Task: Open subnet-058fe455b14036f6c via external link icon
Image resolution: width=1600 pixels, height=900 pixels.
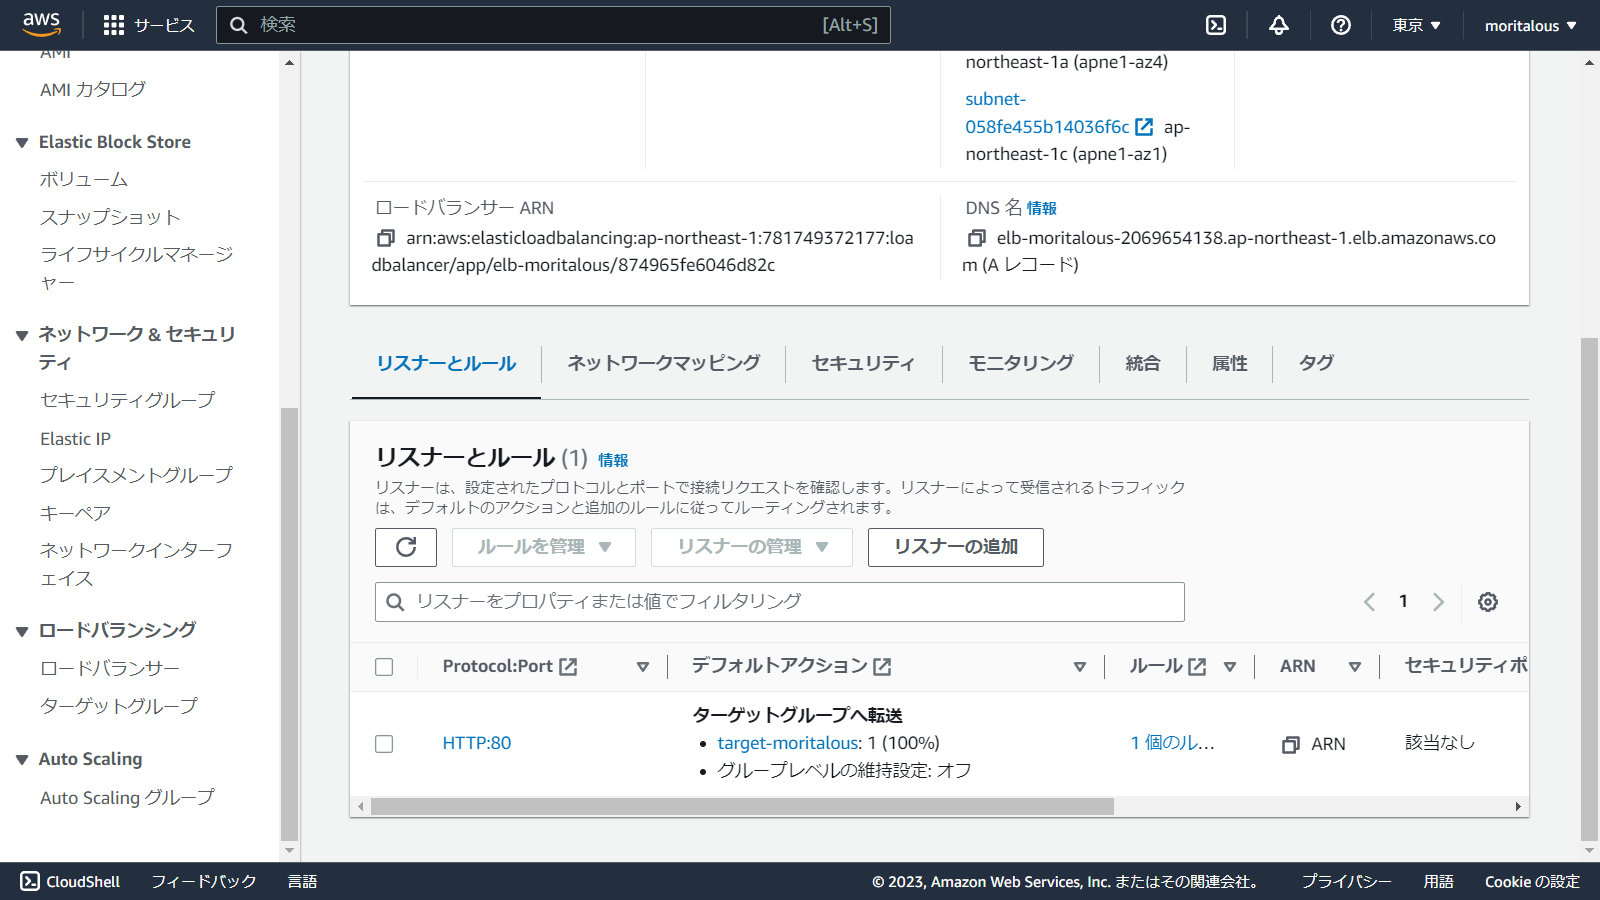Action: (x=1143, y=127)
